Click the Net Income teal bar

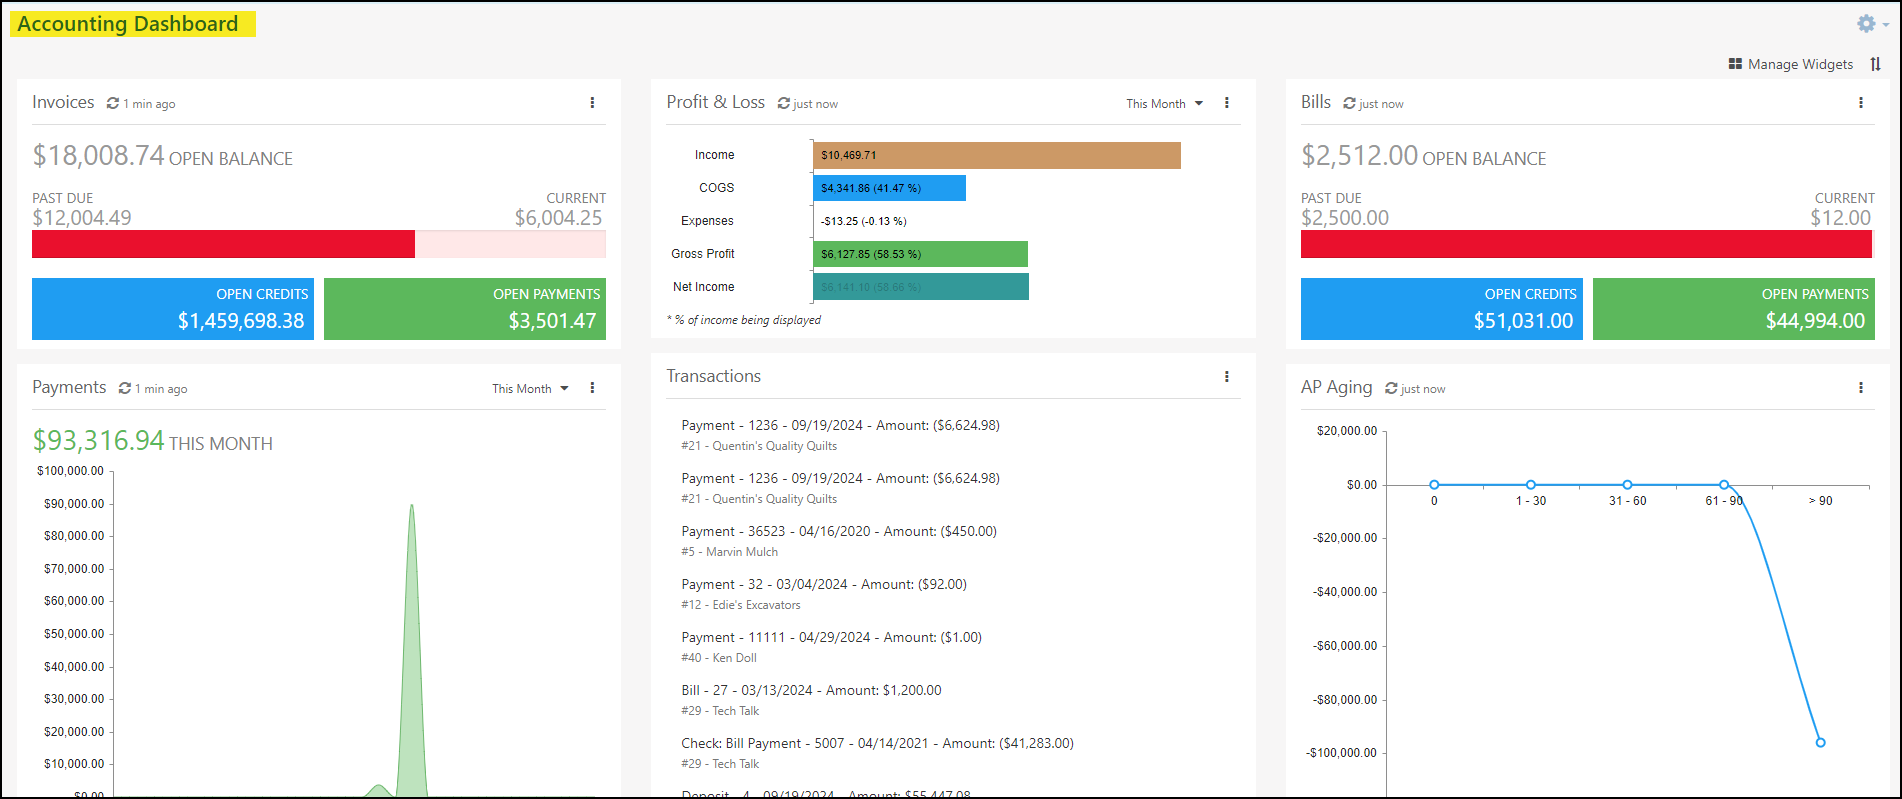[x=921, y=287]
